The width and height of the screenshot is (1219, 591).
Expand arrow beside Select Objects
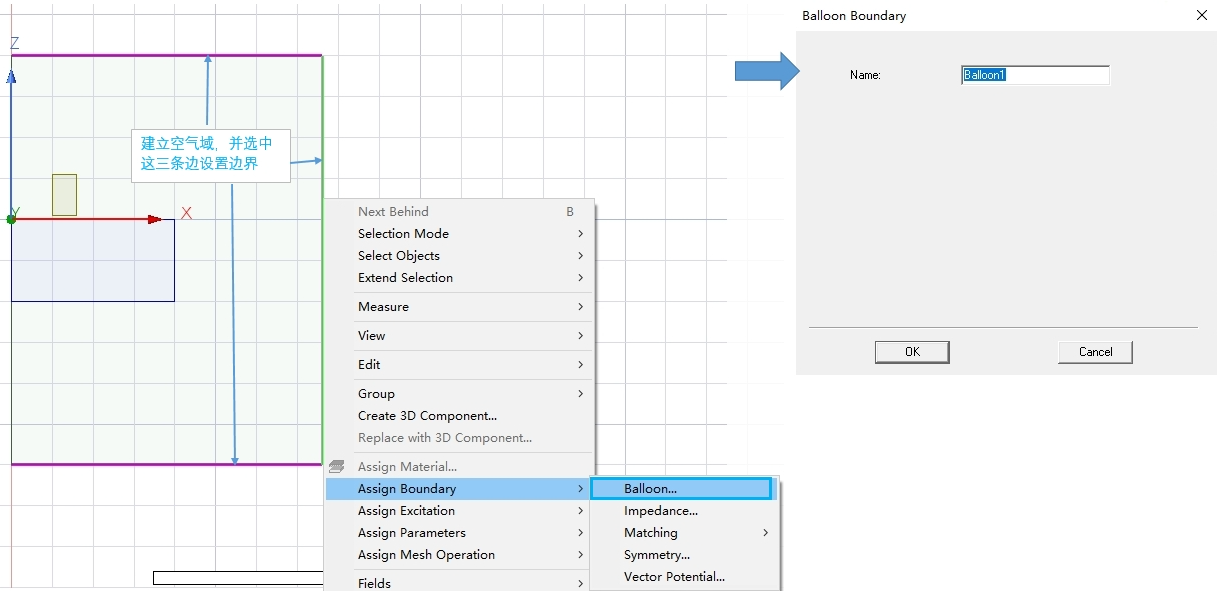pos(580,256)
